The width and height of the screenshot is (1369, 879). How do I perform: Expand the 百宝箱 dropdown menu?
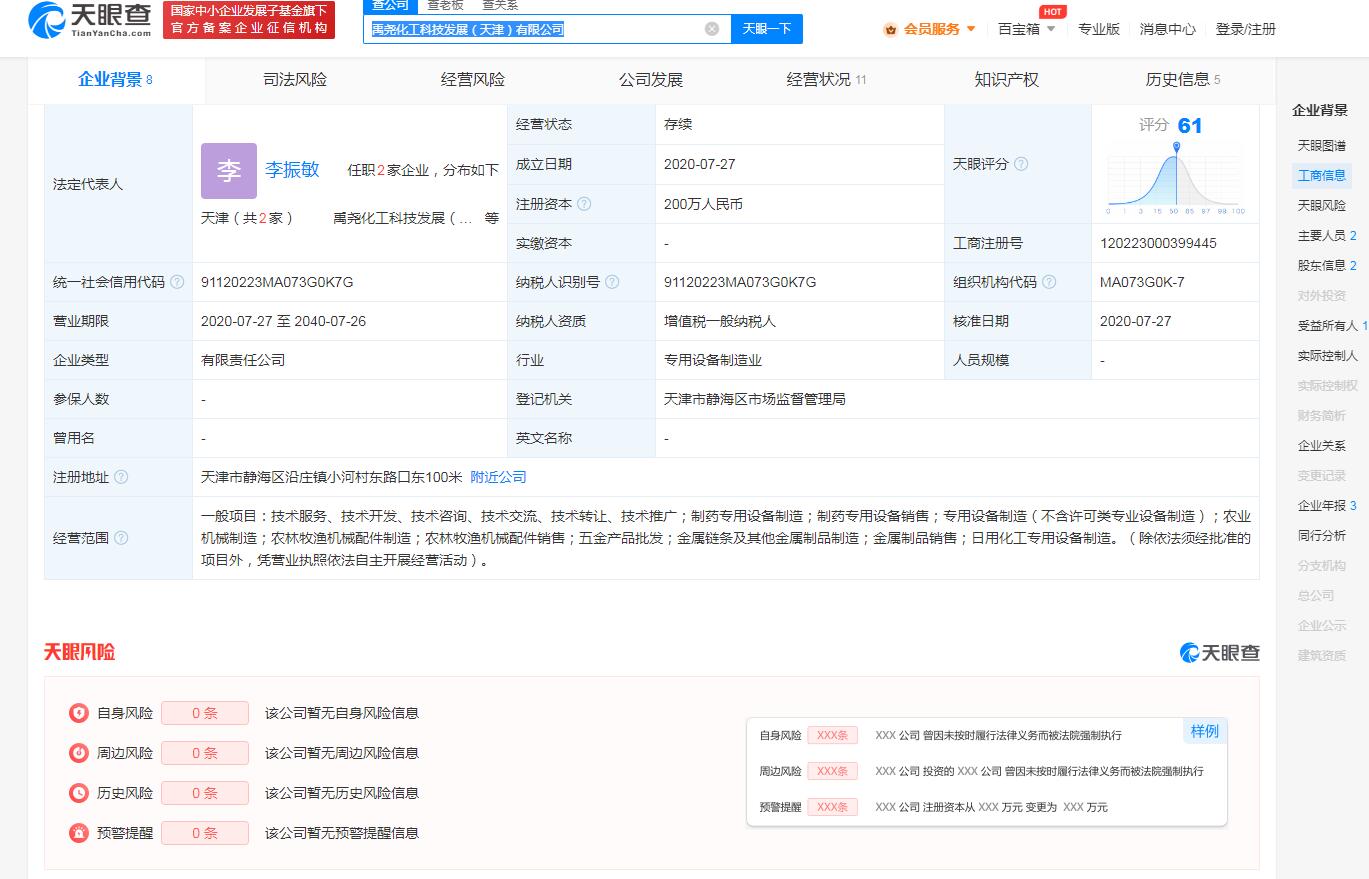point(1027,29)
